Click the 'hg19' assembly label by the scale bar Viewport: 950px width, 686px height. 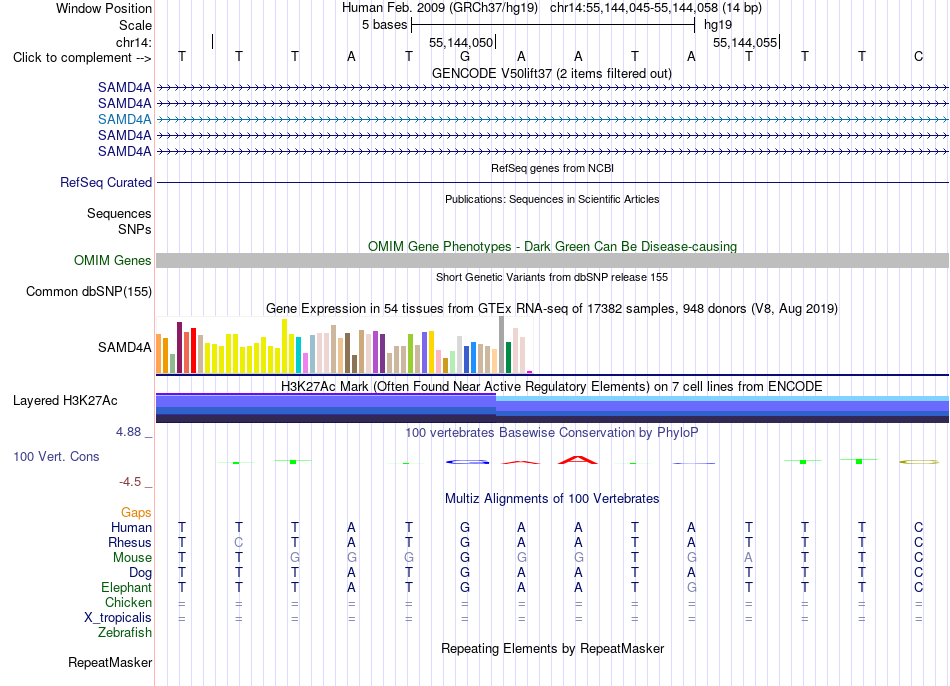[x=718, y=25]
